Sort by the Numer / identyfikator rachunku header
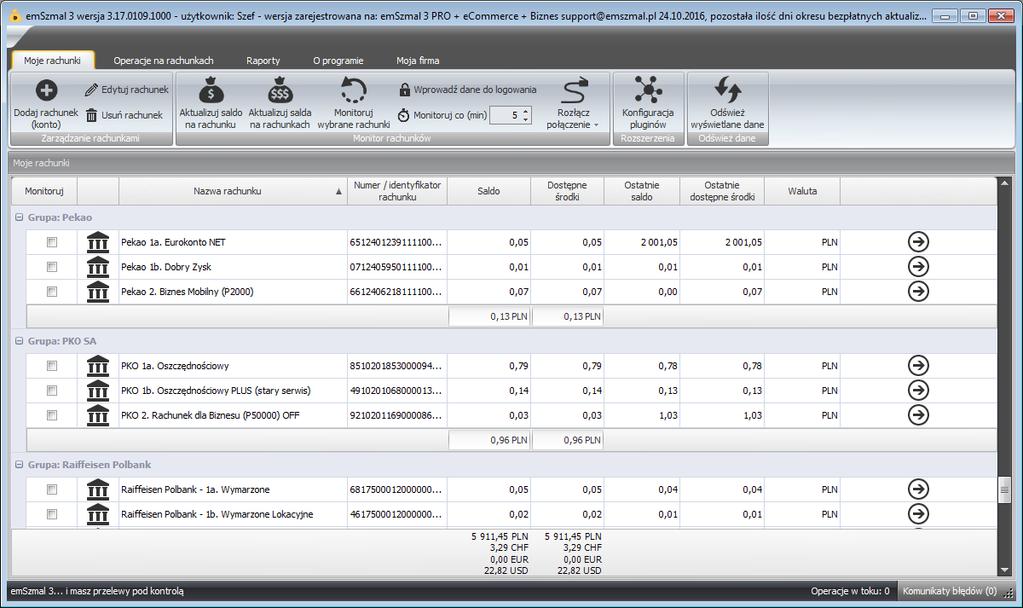Screen dimensions: 1023x608 tap(397, 191)
